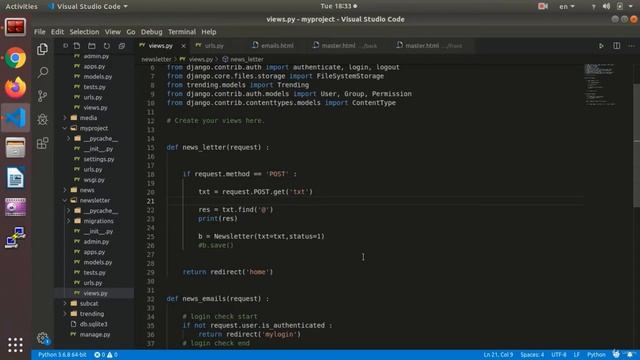Open the volume indicator in top bar
Image resolution: width=640 pixels, height=360 pixels.
(x=607, y=6)
